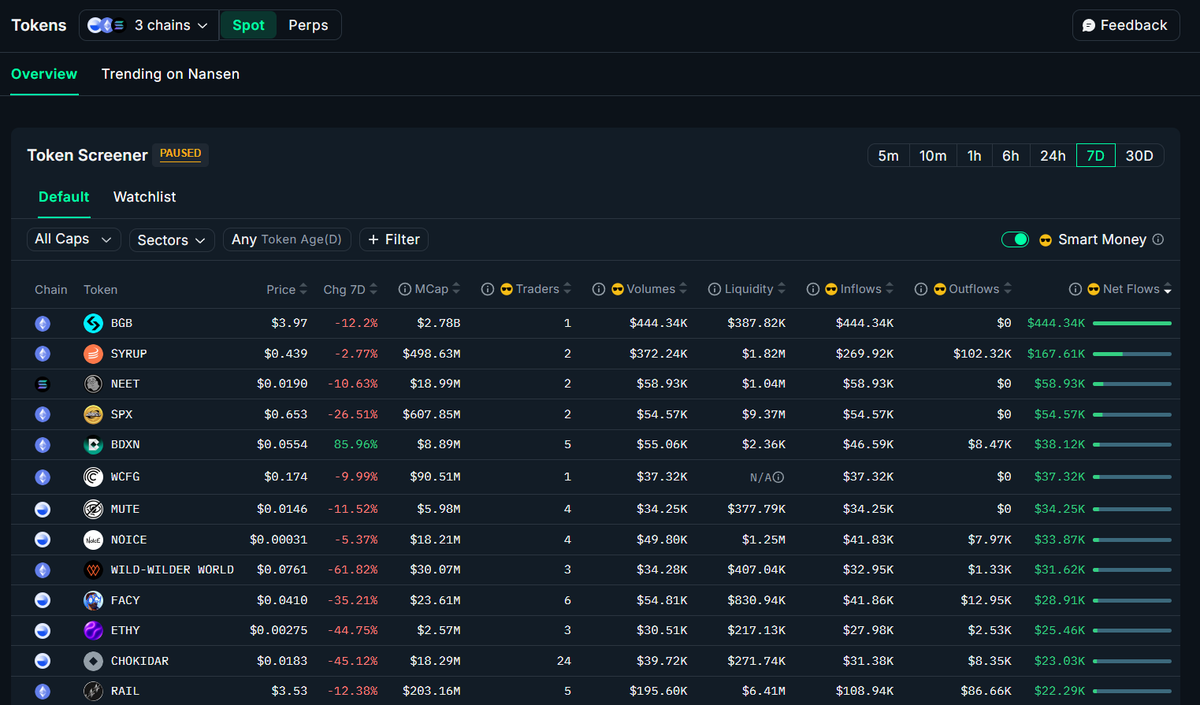Click the WCFG token icon
The width and height of the screenshot is (1200, 705).
93,477
